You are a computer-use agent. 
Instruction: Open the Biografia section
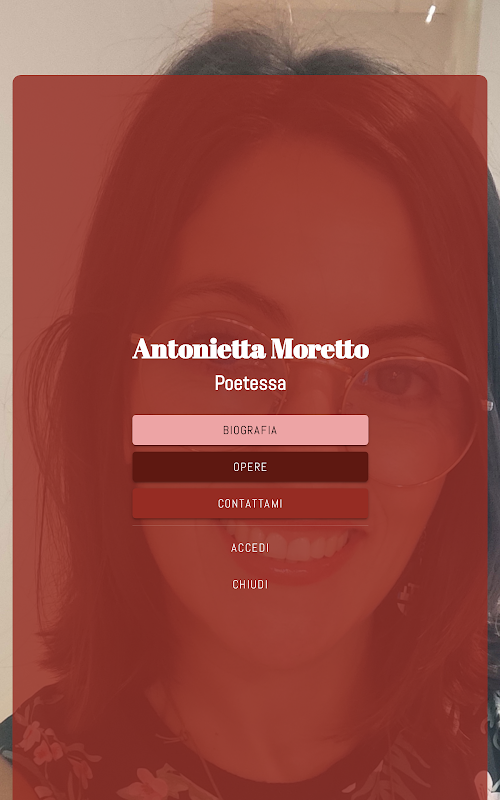coord(250,430)
